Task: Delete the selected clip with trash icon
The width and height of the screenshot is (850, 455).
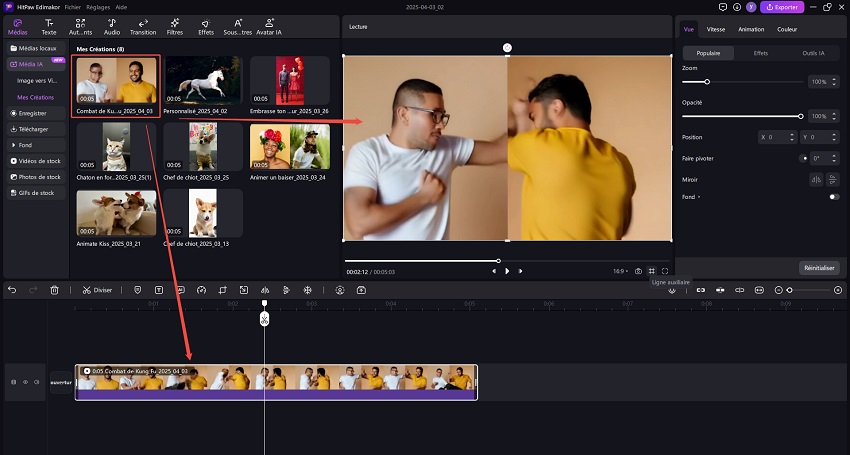Action: tap(54, 290)
